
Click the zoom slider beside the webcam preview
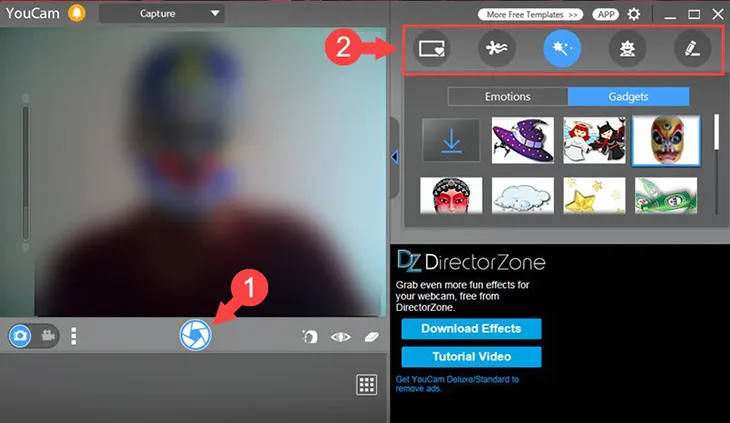tap(26, 172)
